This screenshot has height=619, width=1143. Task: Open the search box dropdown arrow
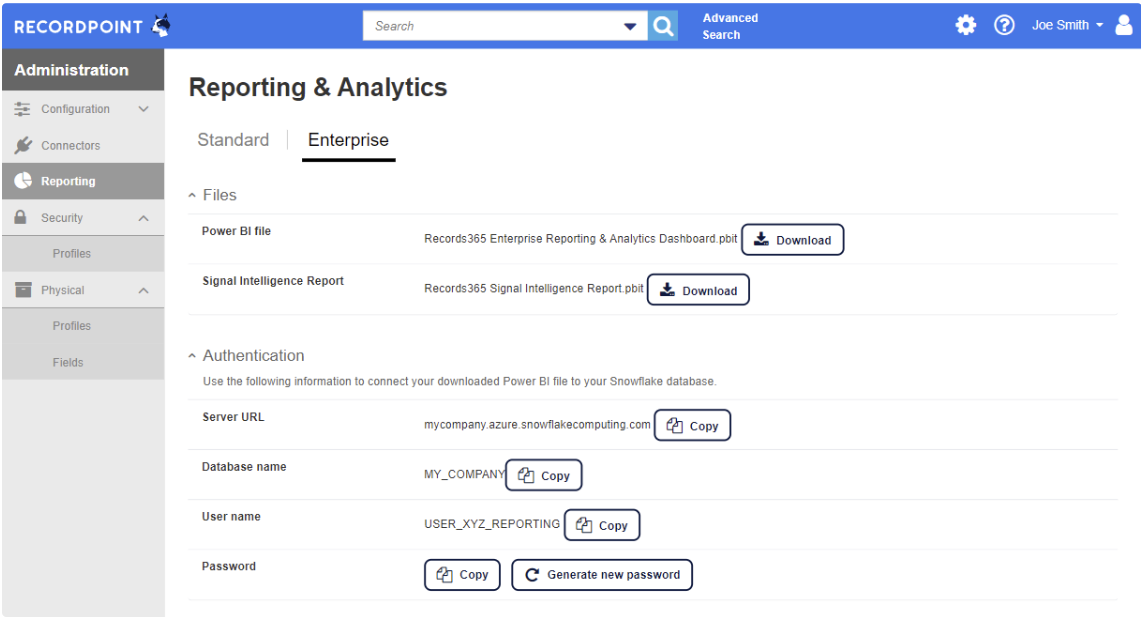pyautogui.click(x=630, y=26)
